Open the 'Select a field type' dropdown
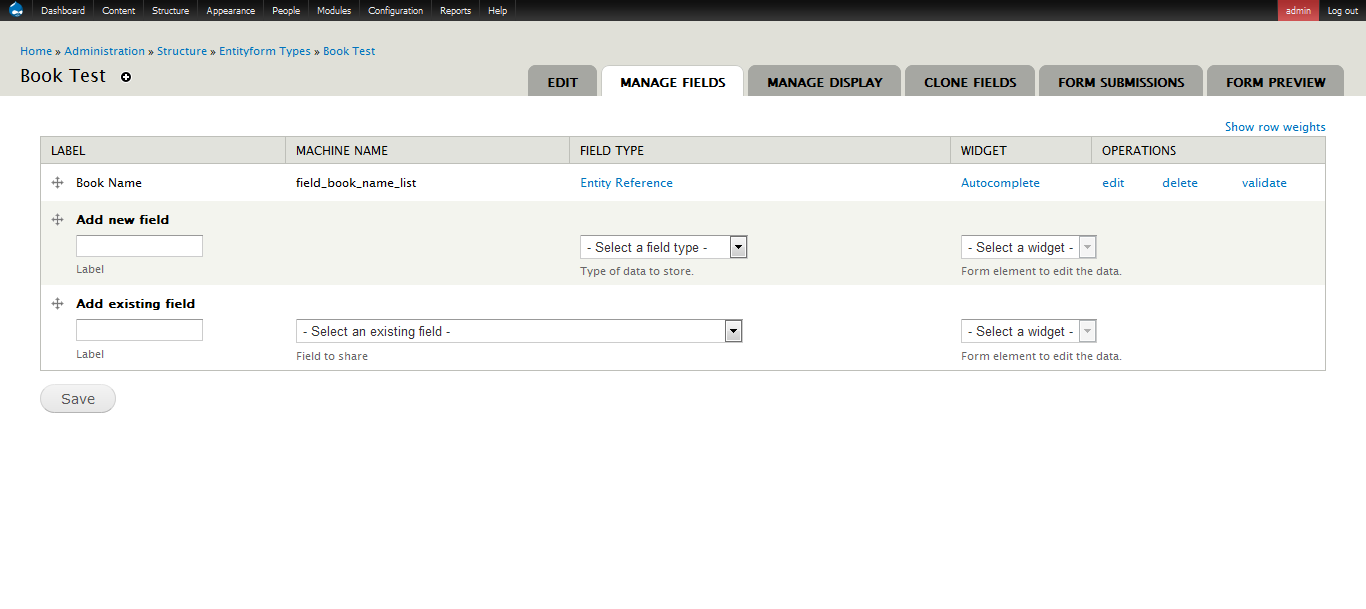The width and height of the screenshot is (1366, 609). click(663, 247)
